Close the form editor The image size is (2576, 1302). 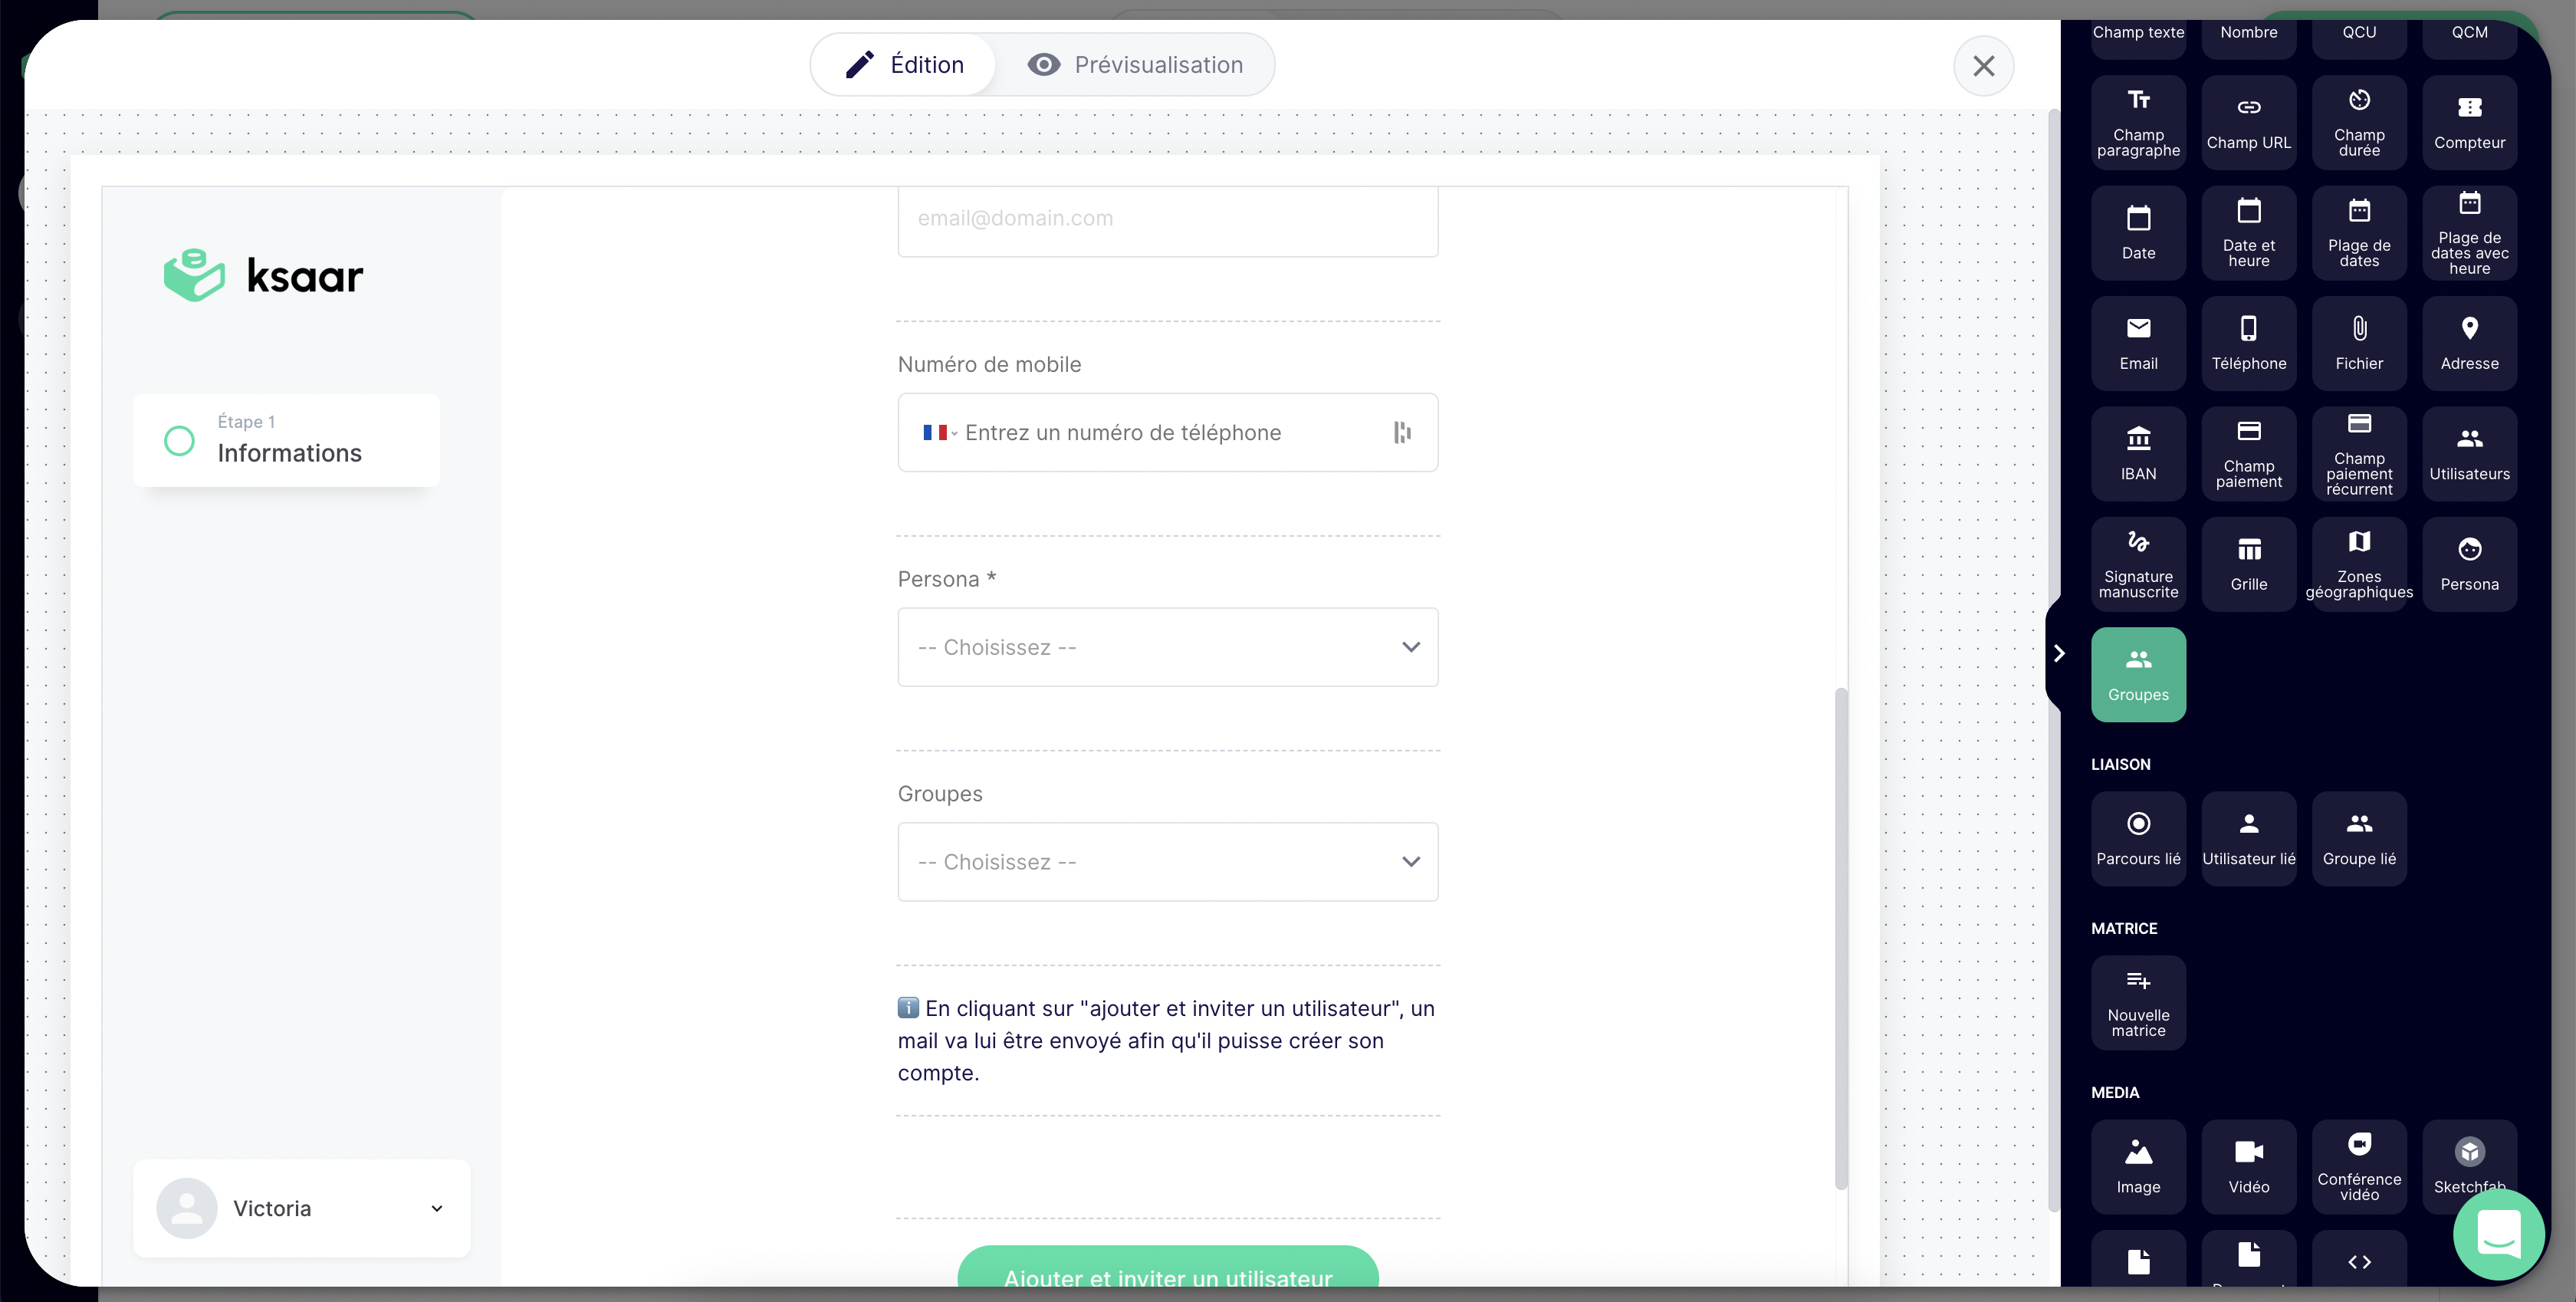point(1983,66)
